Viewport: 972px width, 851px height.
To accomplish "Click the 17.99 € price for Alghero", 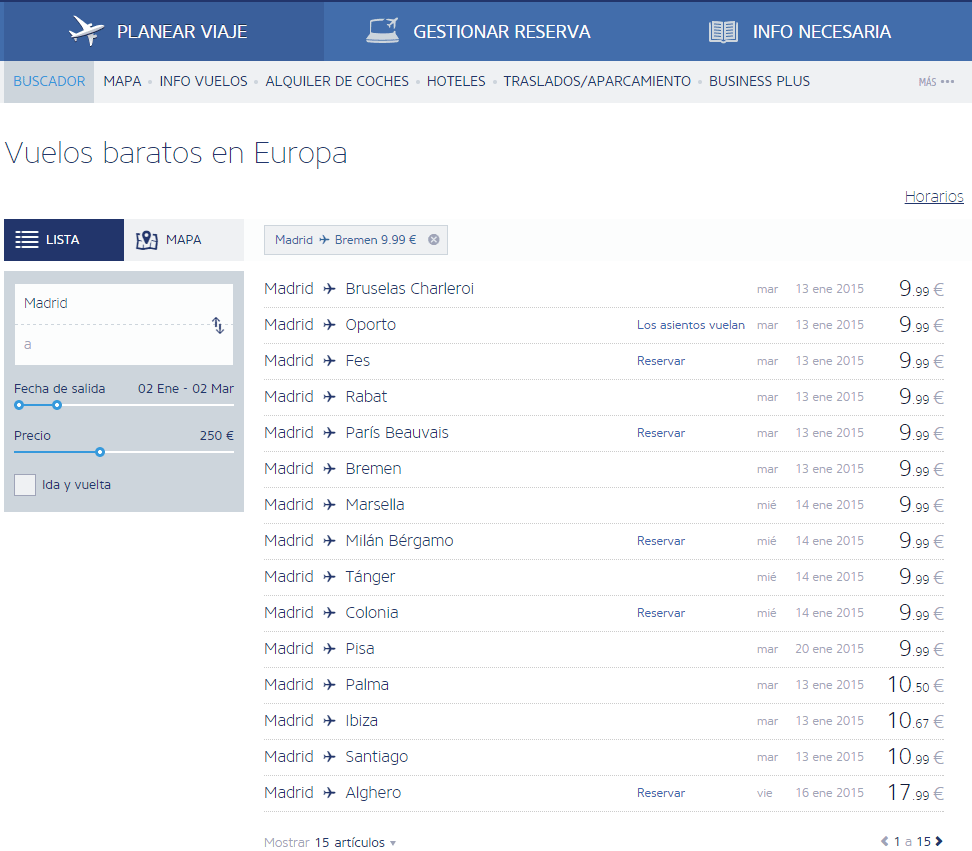I will tap(916, 792).
